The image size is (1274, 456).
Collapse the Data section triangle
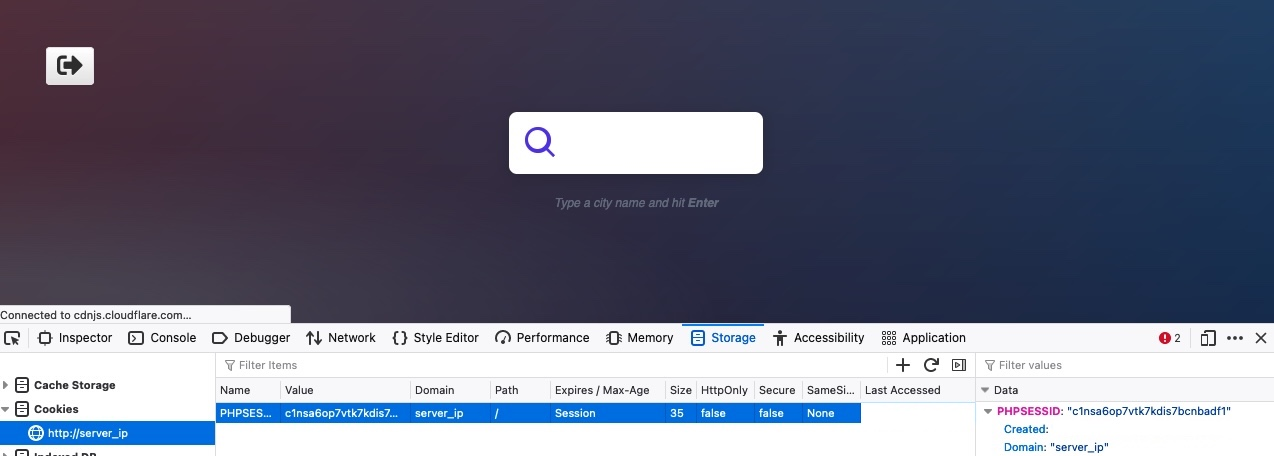(984, 390)
